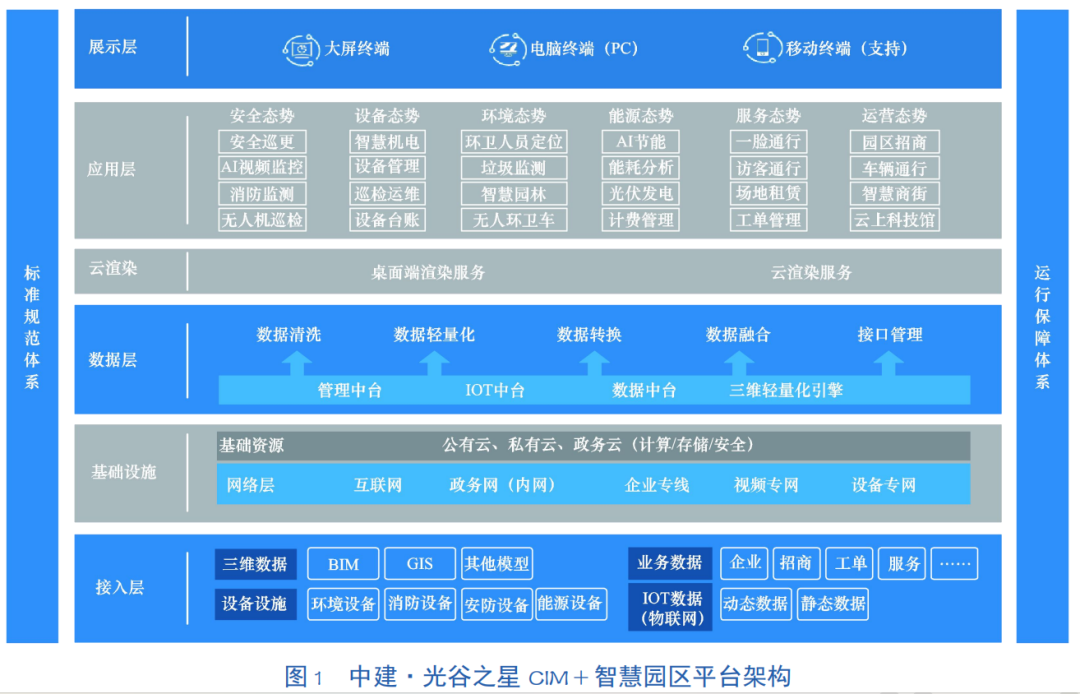Click the 设备态势 column heading
This screenshot has height=694, width=1080.
387,115
